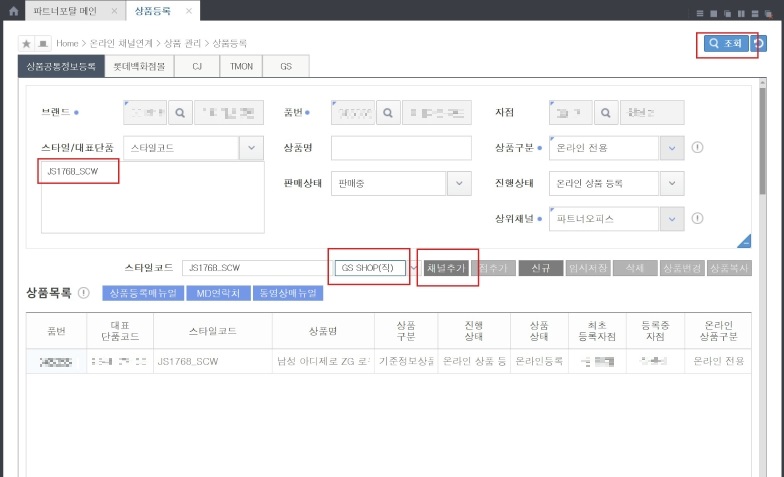Click the 채널추가 button
Screen dimensions: 784x477
446,268
